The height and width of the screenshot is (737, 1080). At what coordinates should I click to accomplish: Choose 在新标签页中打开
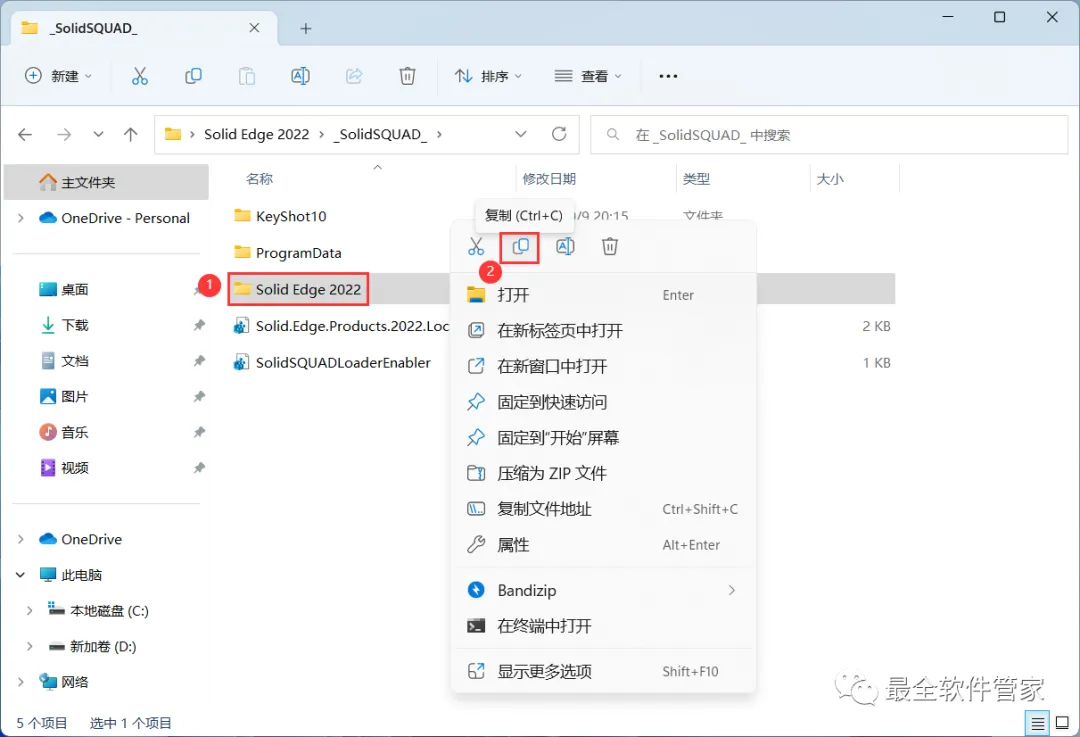[603, 331]
